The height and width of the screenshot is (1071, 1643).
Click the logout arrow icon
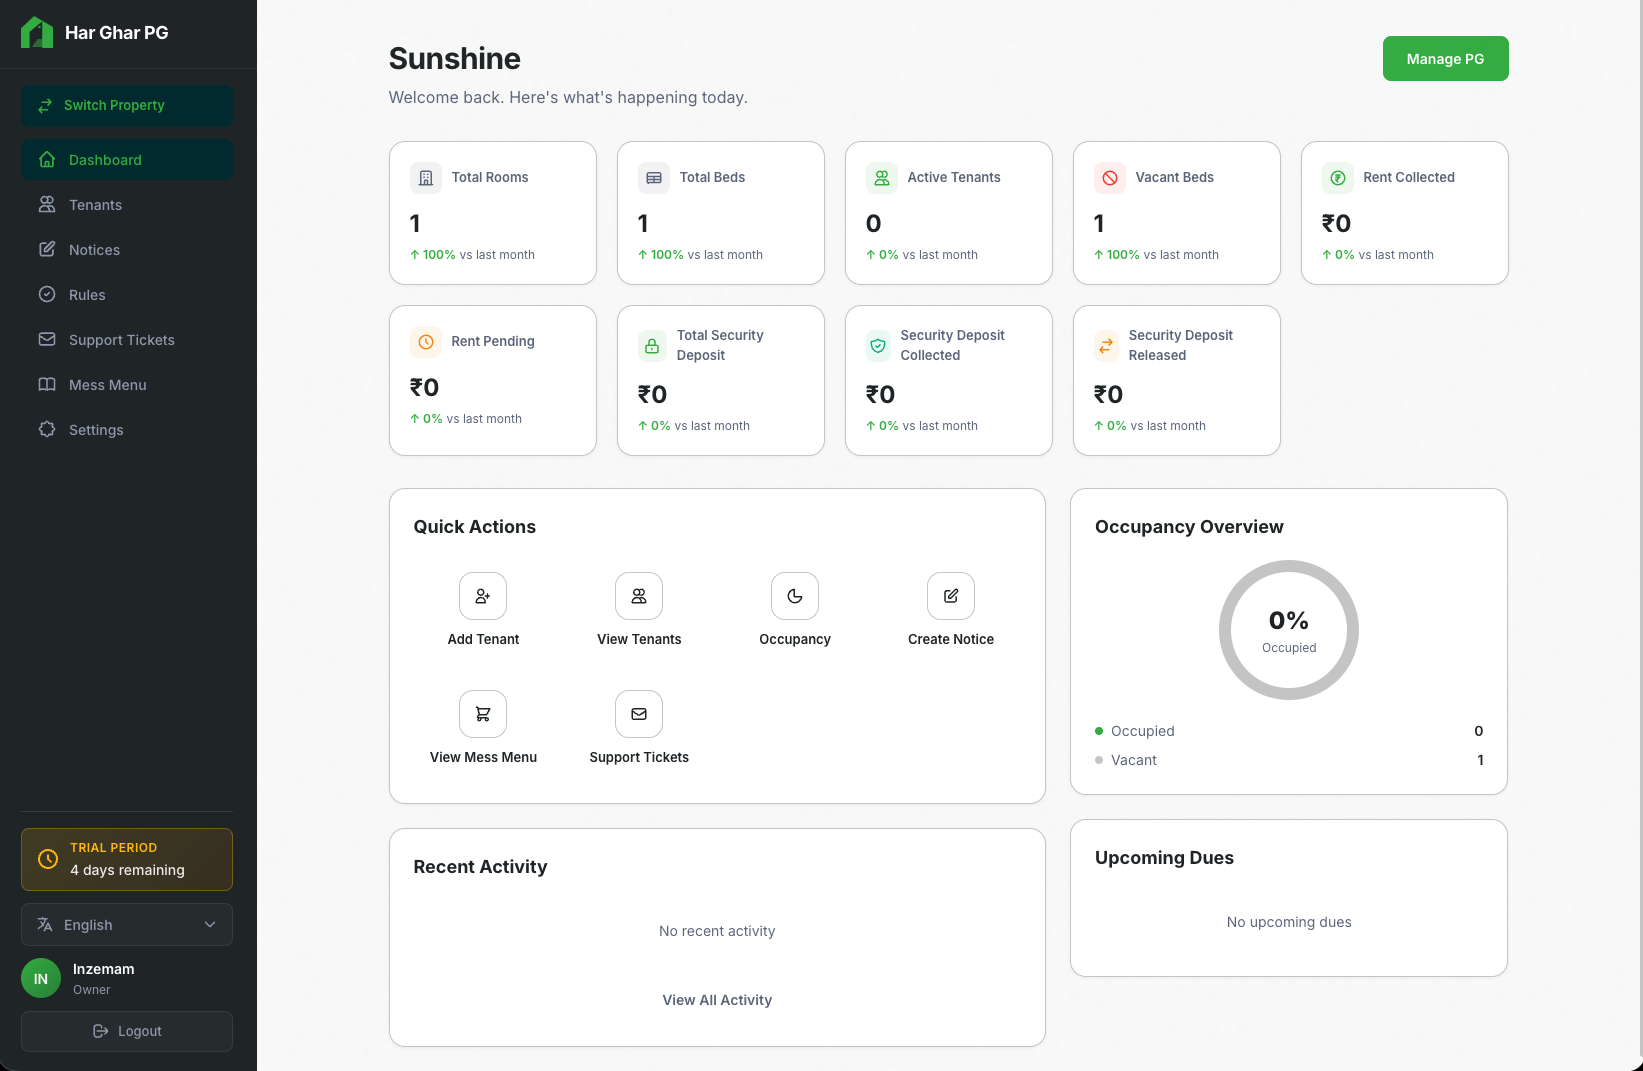pyautogui.click(x=102, y=1031)
